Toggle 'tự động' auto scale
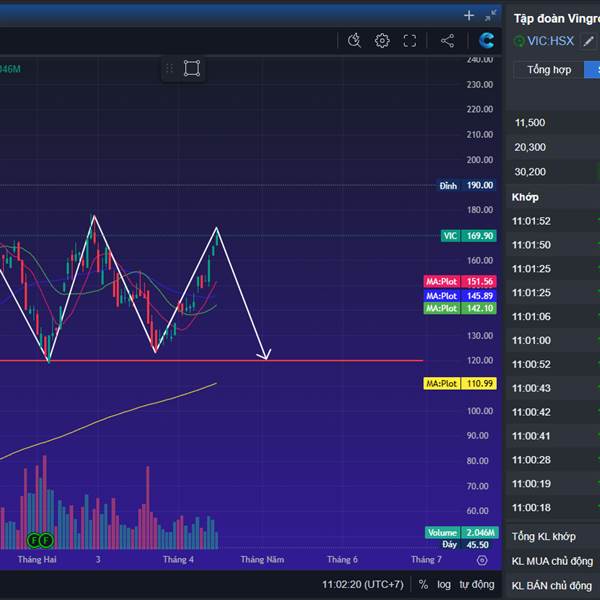The image size is (600, 600). 477,584
